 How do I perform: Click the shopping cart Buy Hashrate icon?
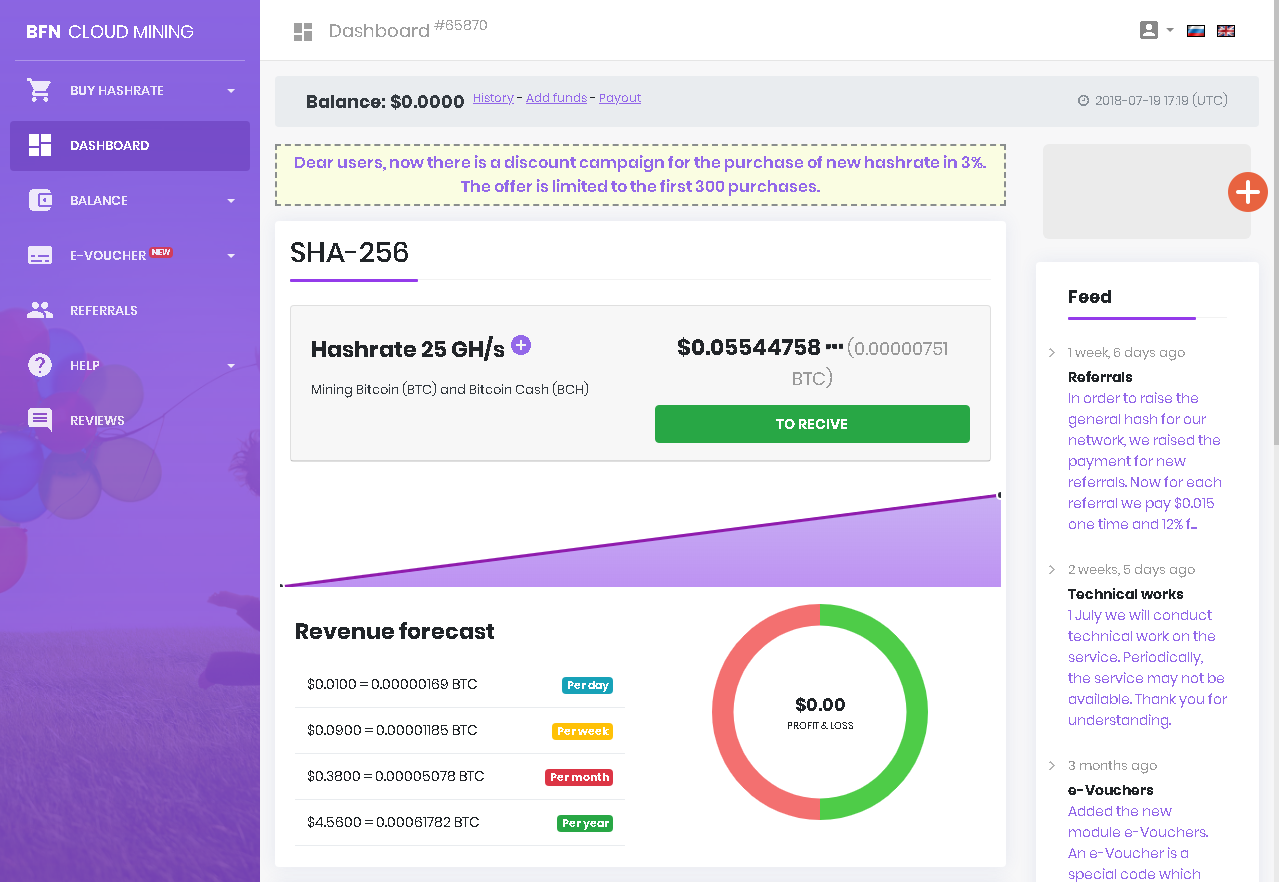(x=40, y=90)
